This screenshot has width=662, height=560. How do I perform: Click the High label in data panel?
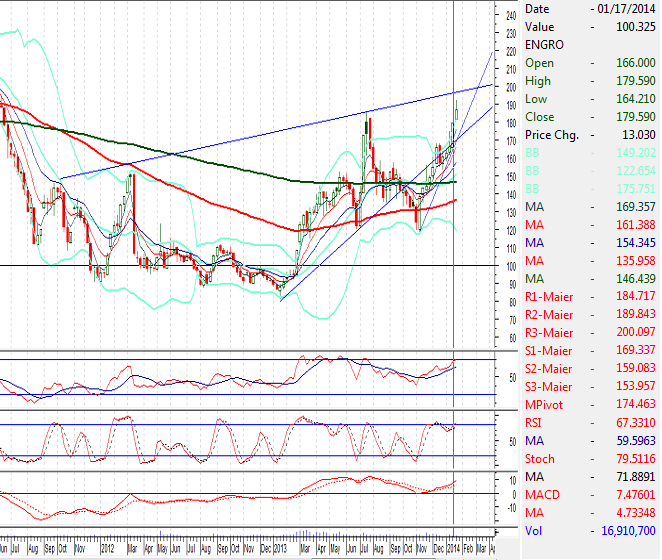pos(538,81)
